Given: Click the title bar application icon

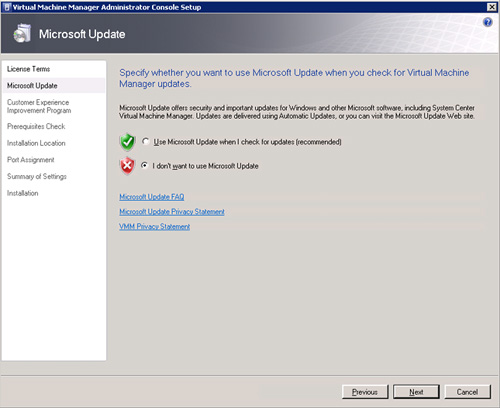Looking at the screenshot, I should click(6, 7).
